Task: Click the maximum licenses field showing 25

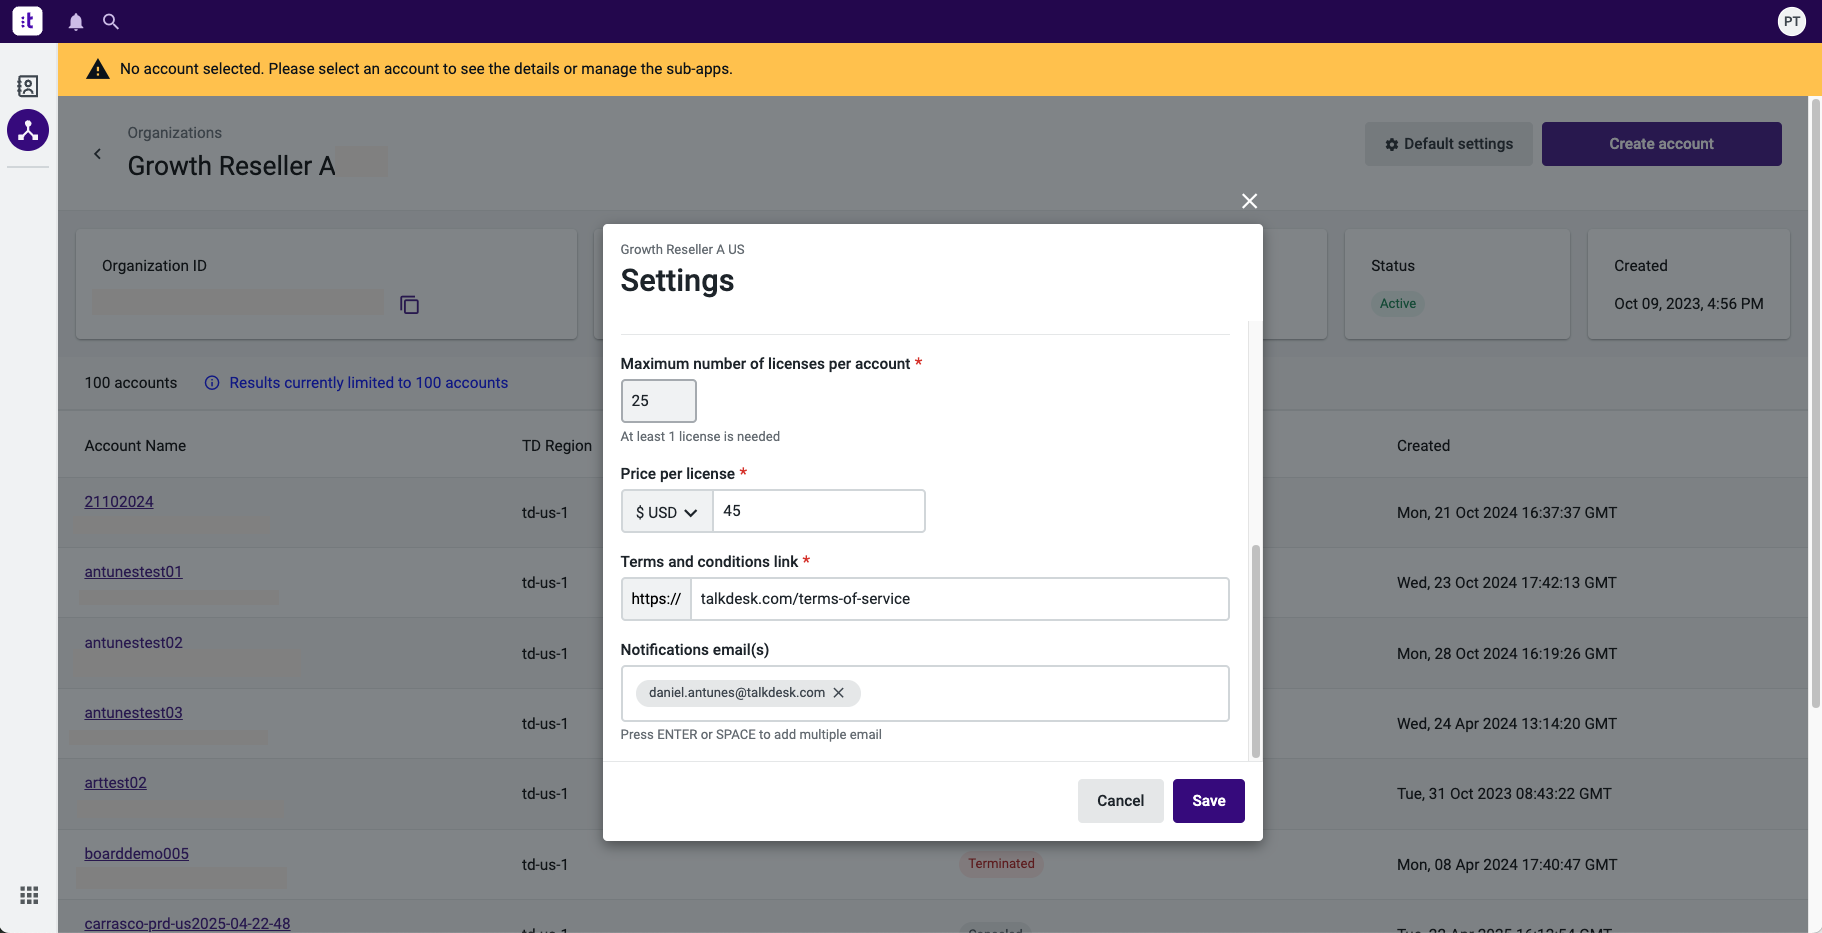Action: coord(658,401)
